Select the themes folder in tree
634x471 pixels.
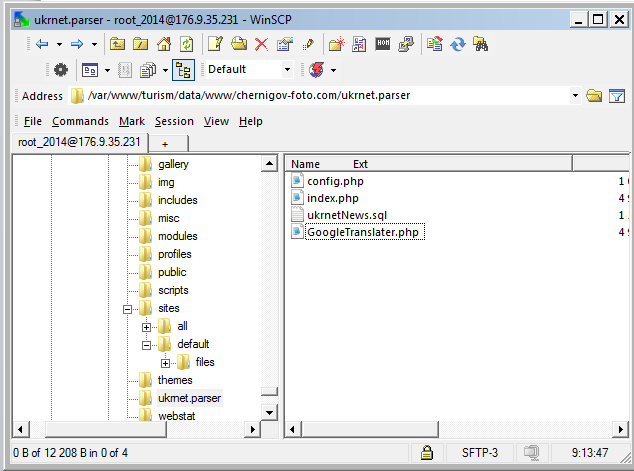click(x=175, y=380)
